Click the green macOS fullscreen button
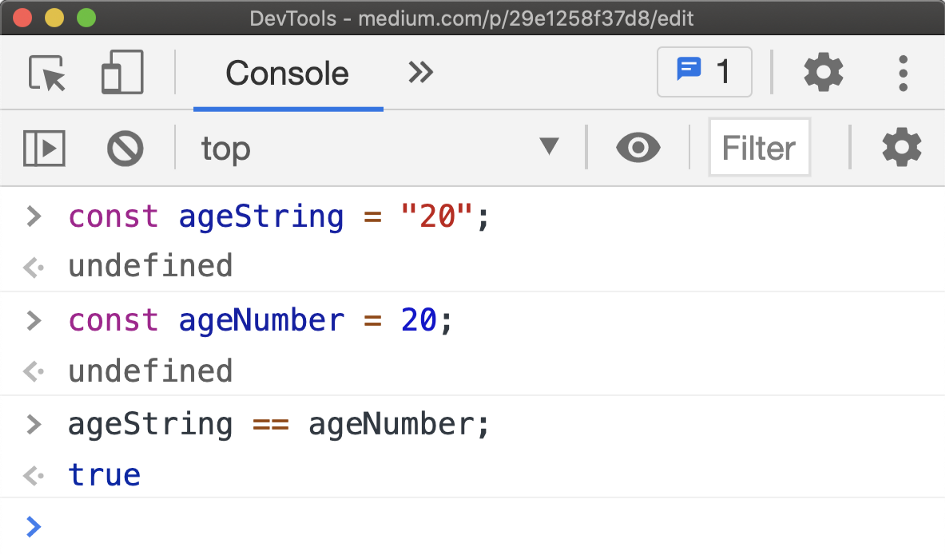Image resolution: width=945 pixels, height=554 pixels. point(86,18)
